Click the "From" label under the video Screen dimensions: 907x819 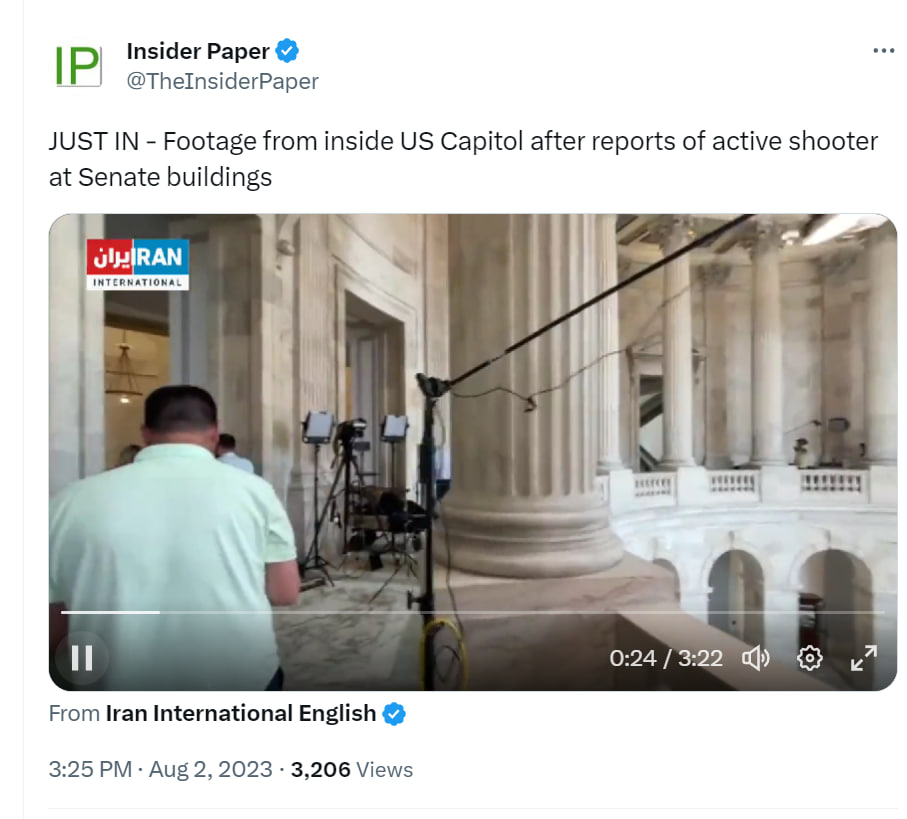[x=75, y=714]
